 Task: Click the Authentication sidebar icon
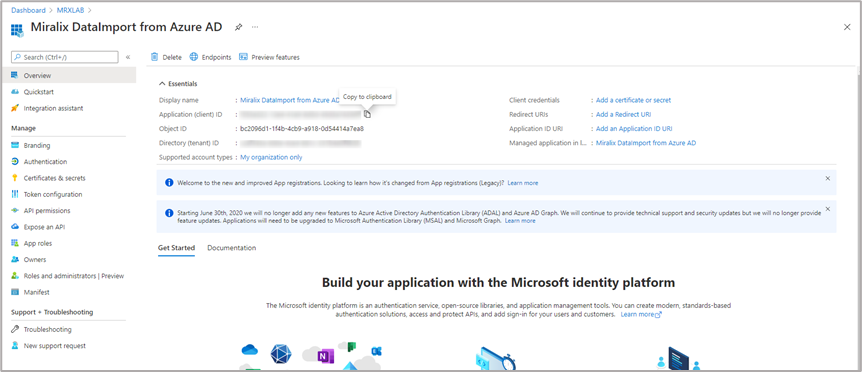[15, 162]
